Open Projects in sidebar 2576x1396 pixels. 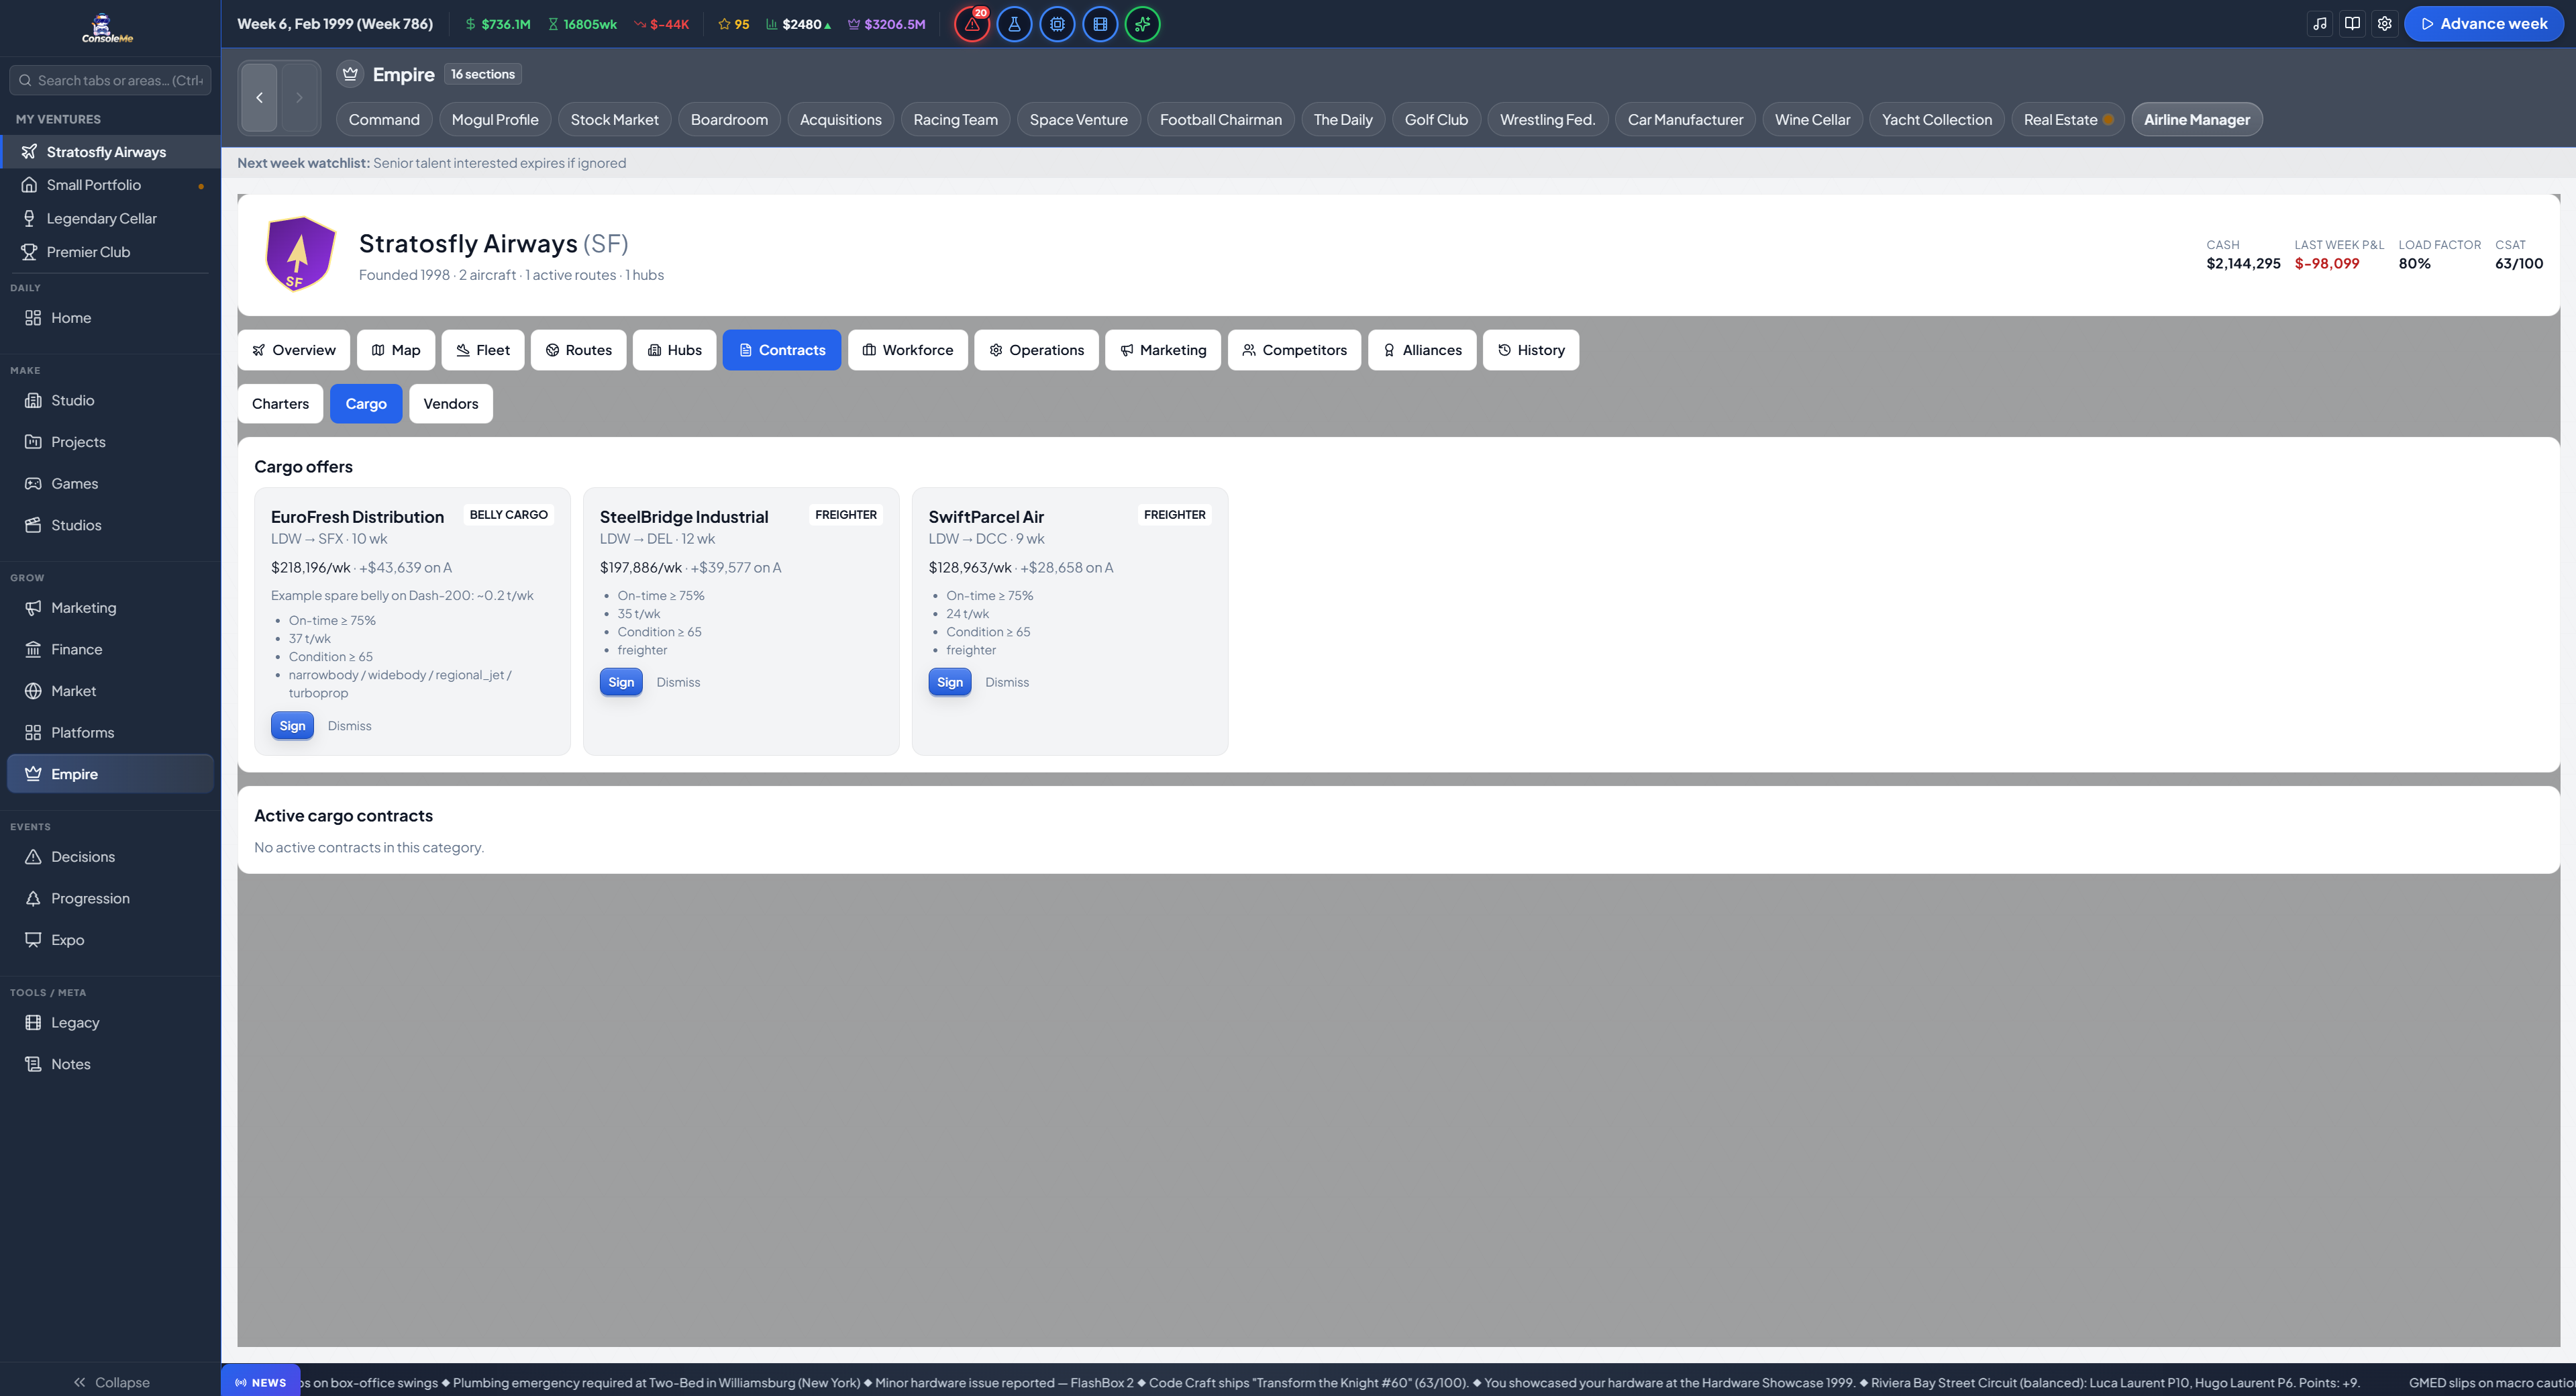click(x=110, y=442)
